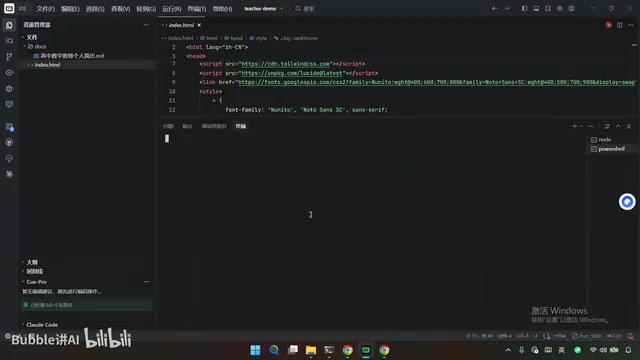Split the editor with the layout icon
Viewport: 640px width, 360px height.
click(x=620, y=25)
